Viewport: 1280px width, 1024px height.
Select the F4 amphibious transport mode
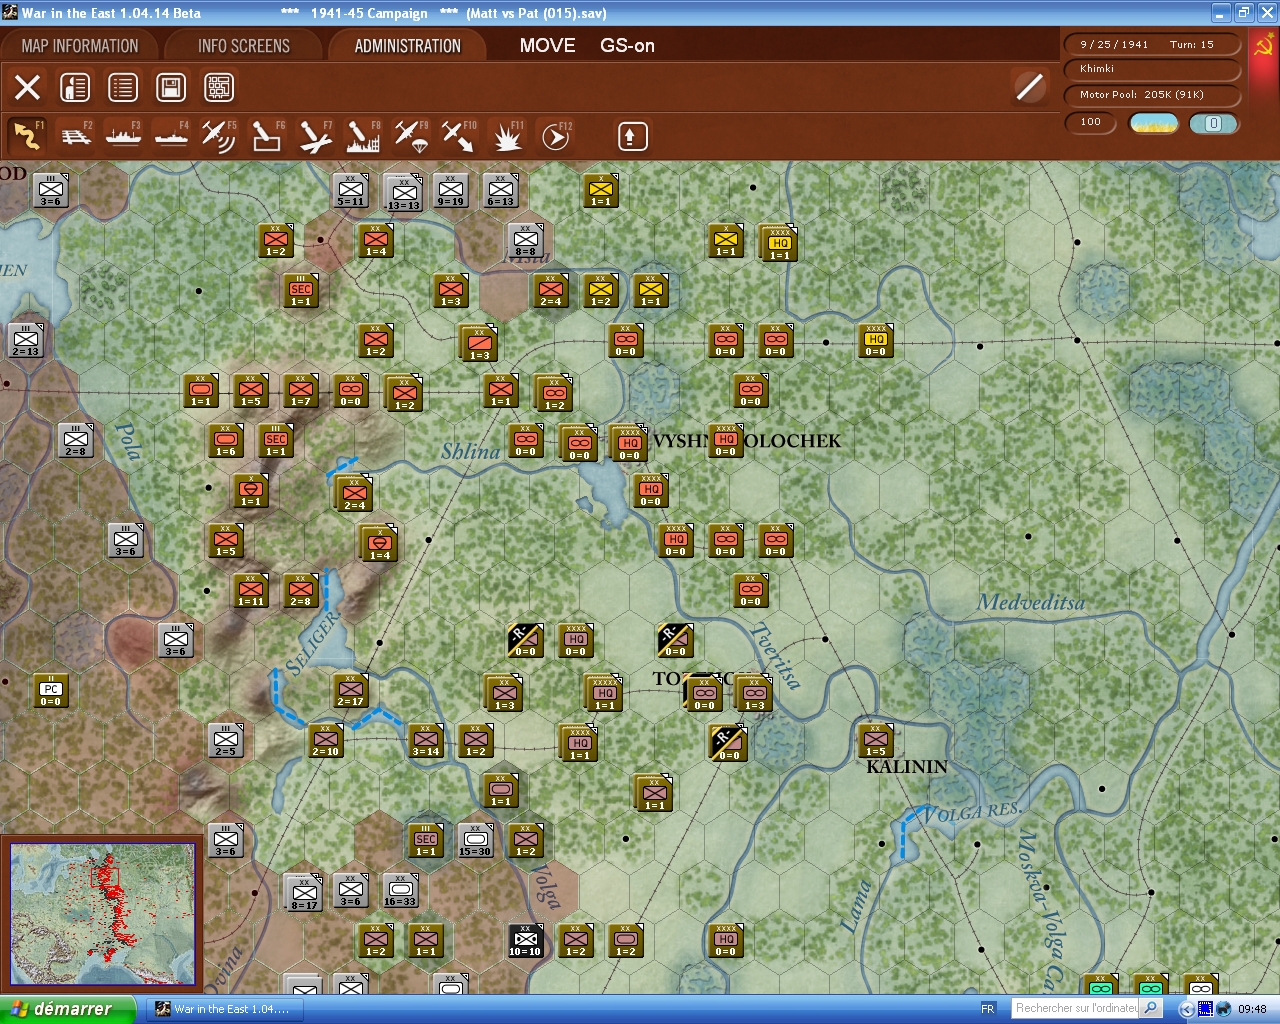171,136
